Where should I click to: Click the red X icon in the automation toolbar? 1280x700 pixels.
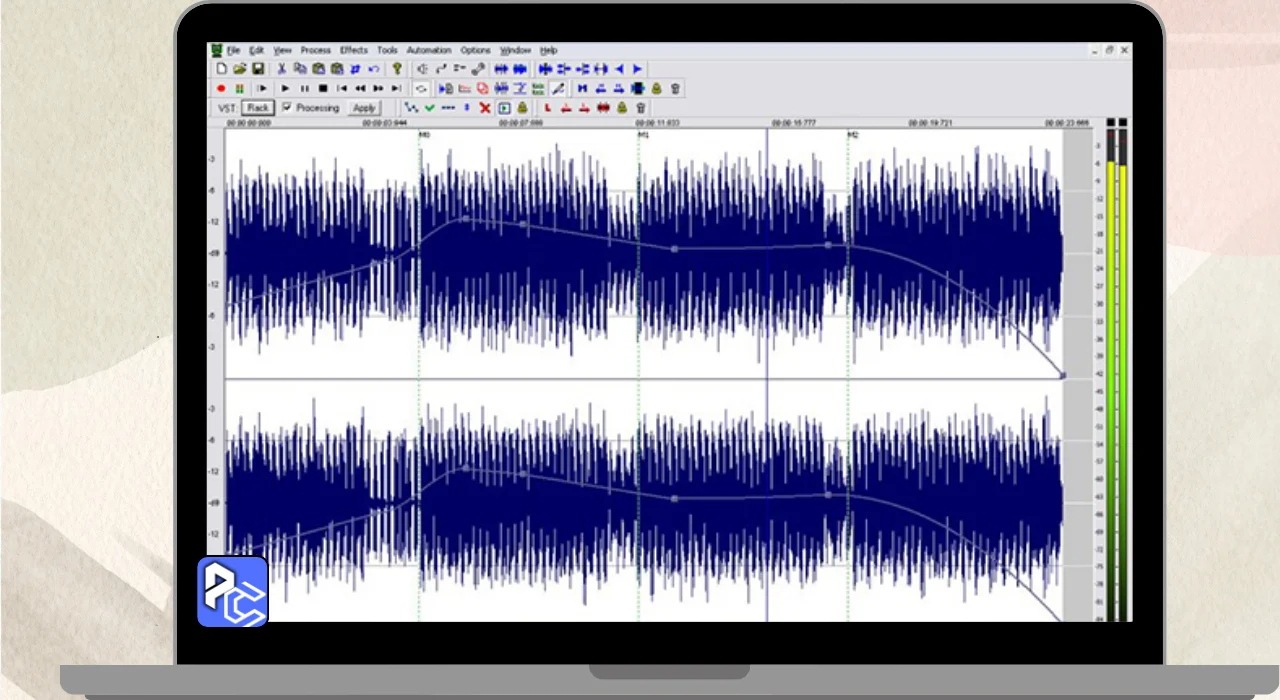(485, 108)
